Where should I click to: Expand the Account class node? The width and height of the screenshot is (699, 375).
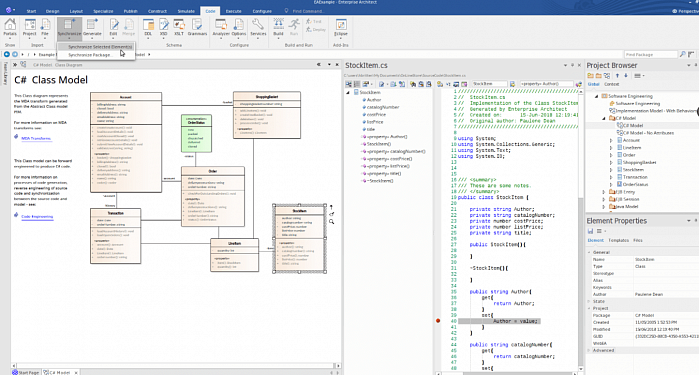click(x=611, y=140)
